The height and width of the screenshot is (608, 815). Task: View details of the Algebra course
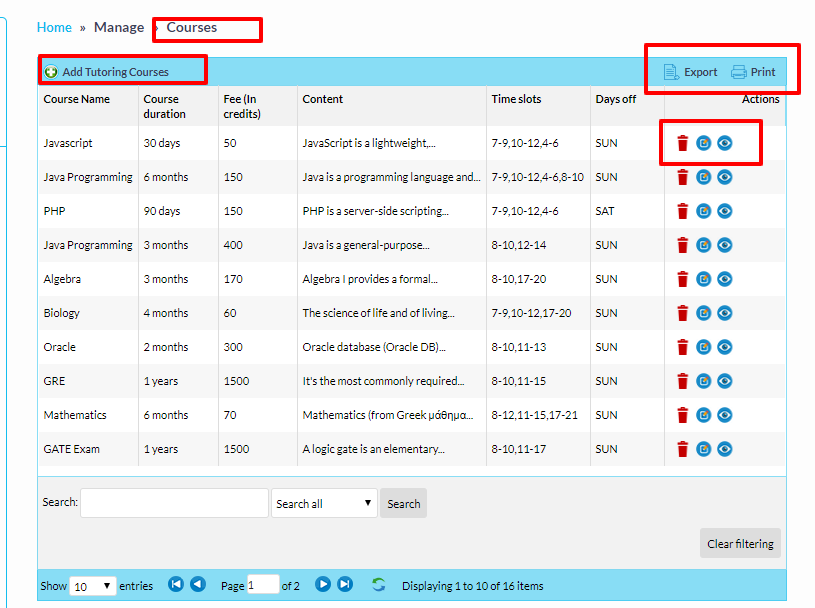pyautogui.click(x=725, y=279)
